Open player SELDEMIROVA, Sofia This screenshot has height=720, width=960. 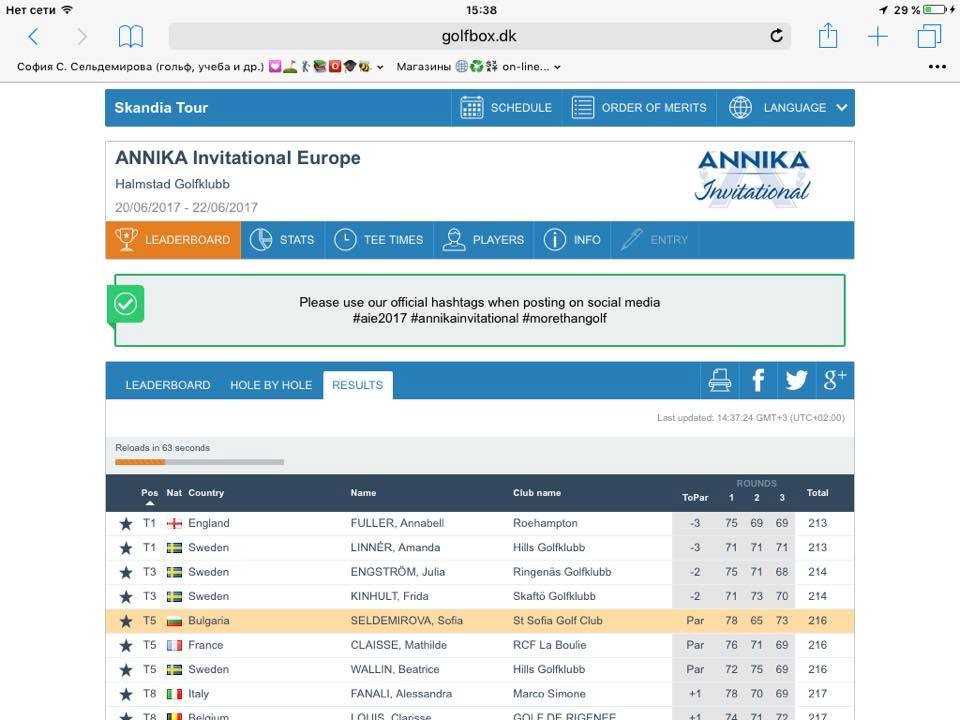coord(407,621)
